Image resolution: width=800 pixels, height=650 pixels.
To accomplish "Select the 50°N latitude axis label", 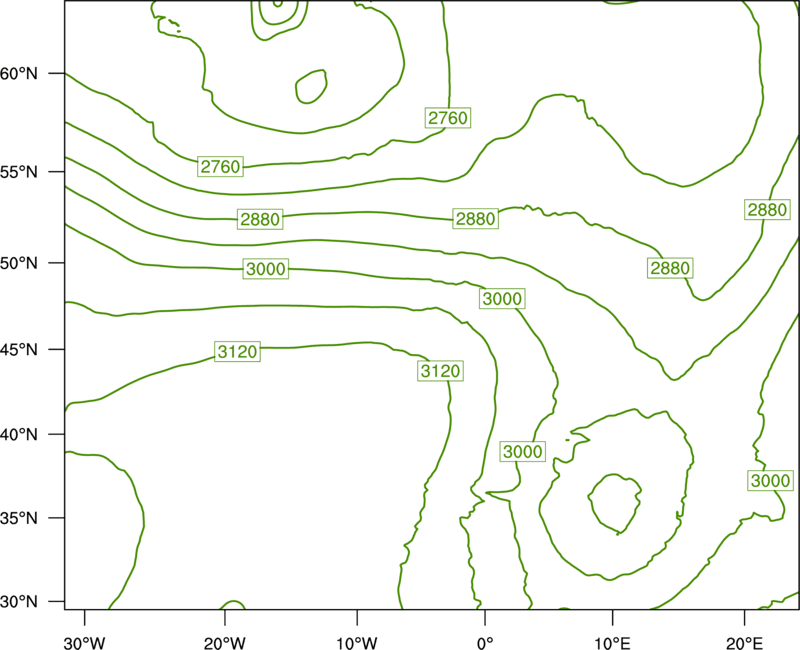I will 19,263.
